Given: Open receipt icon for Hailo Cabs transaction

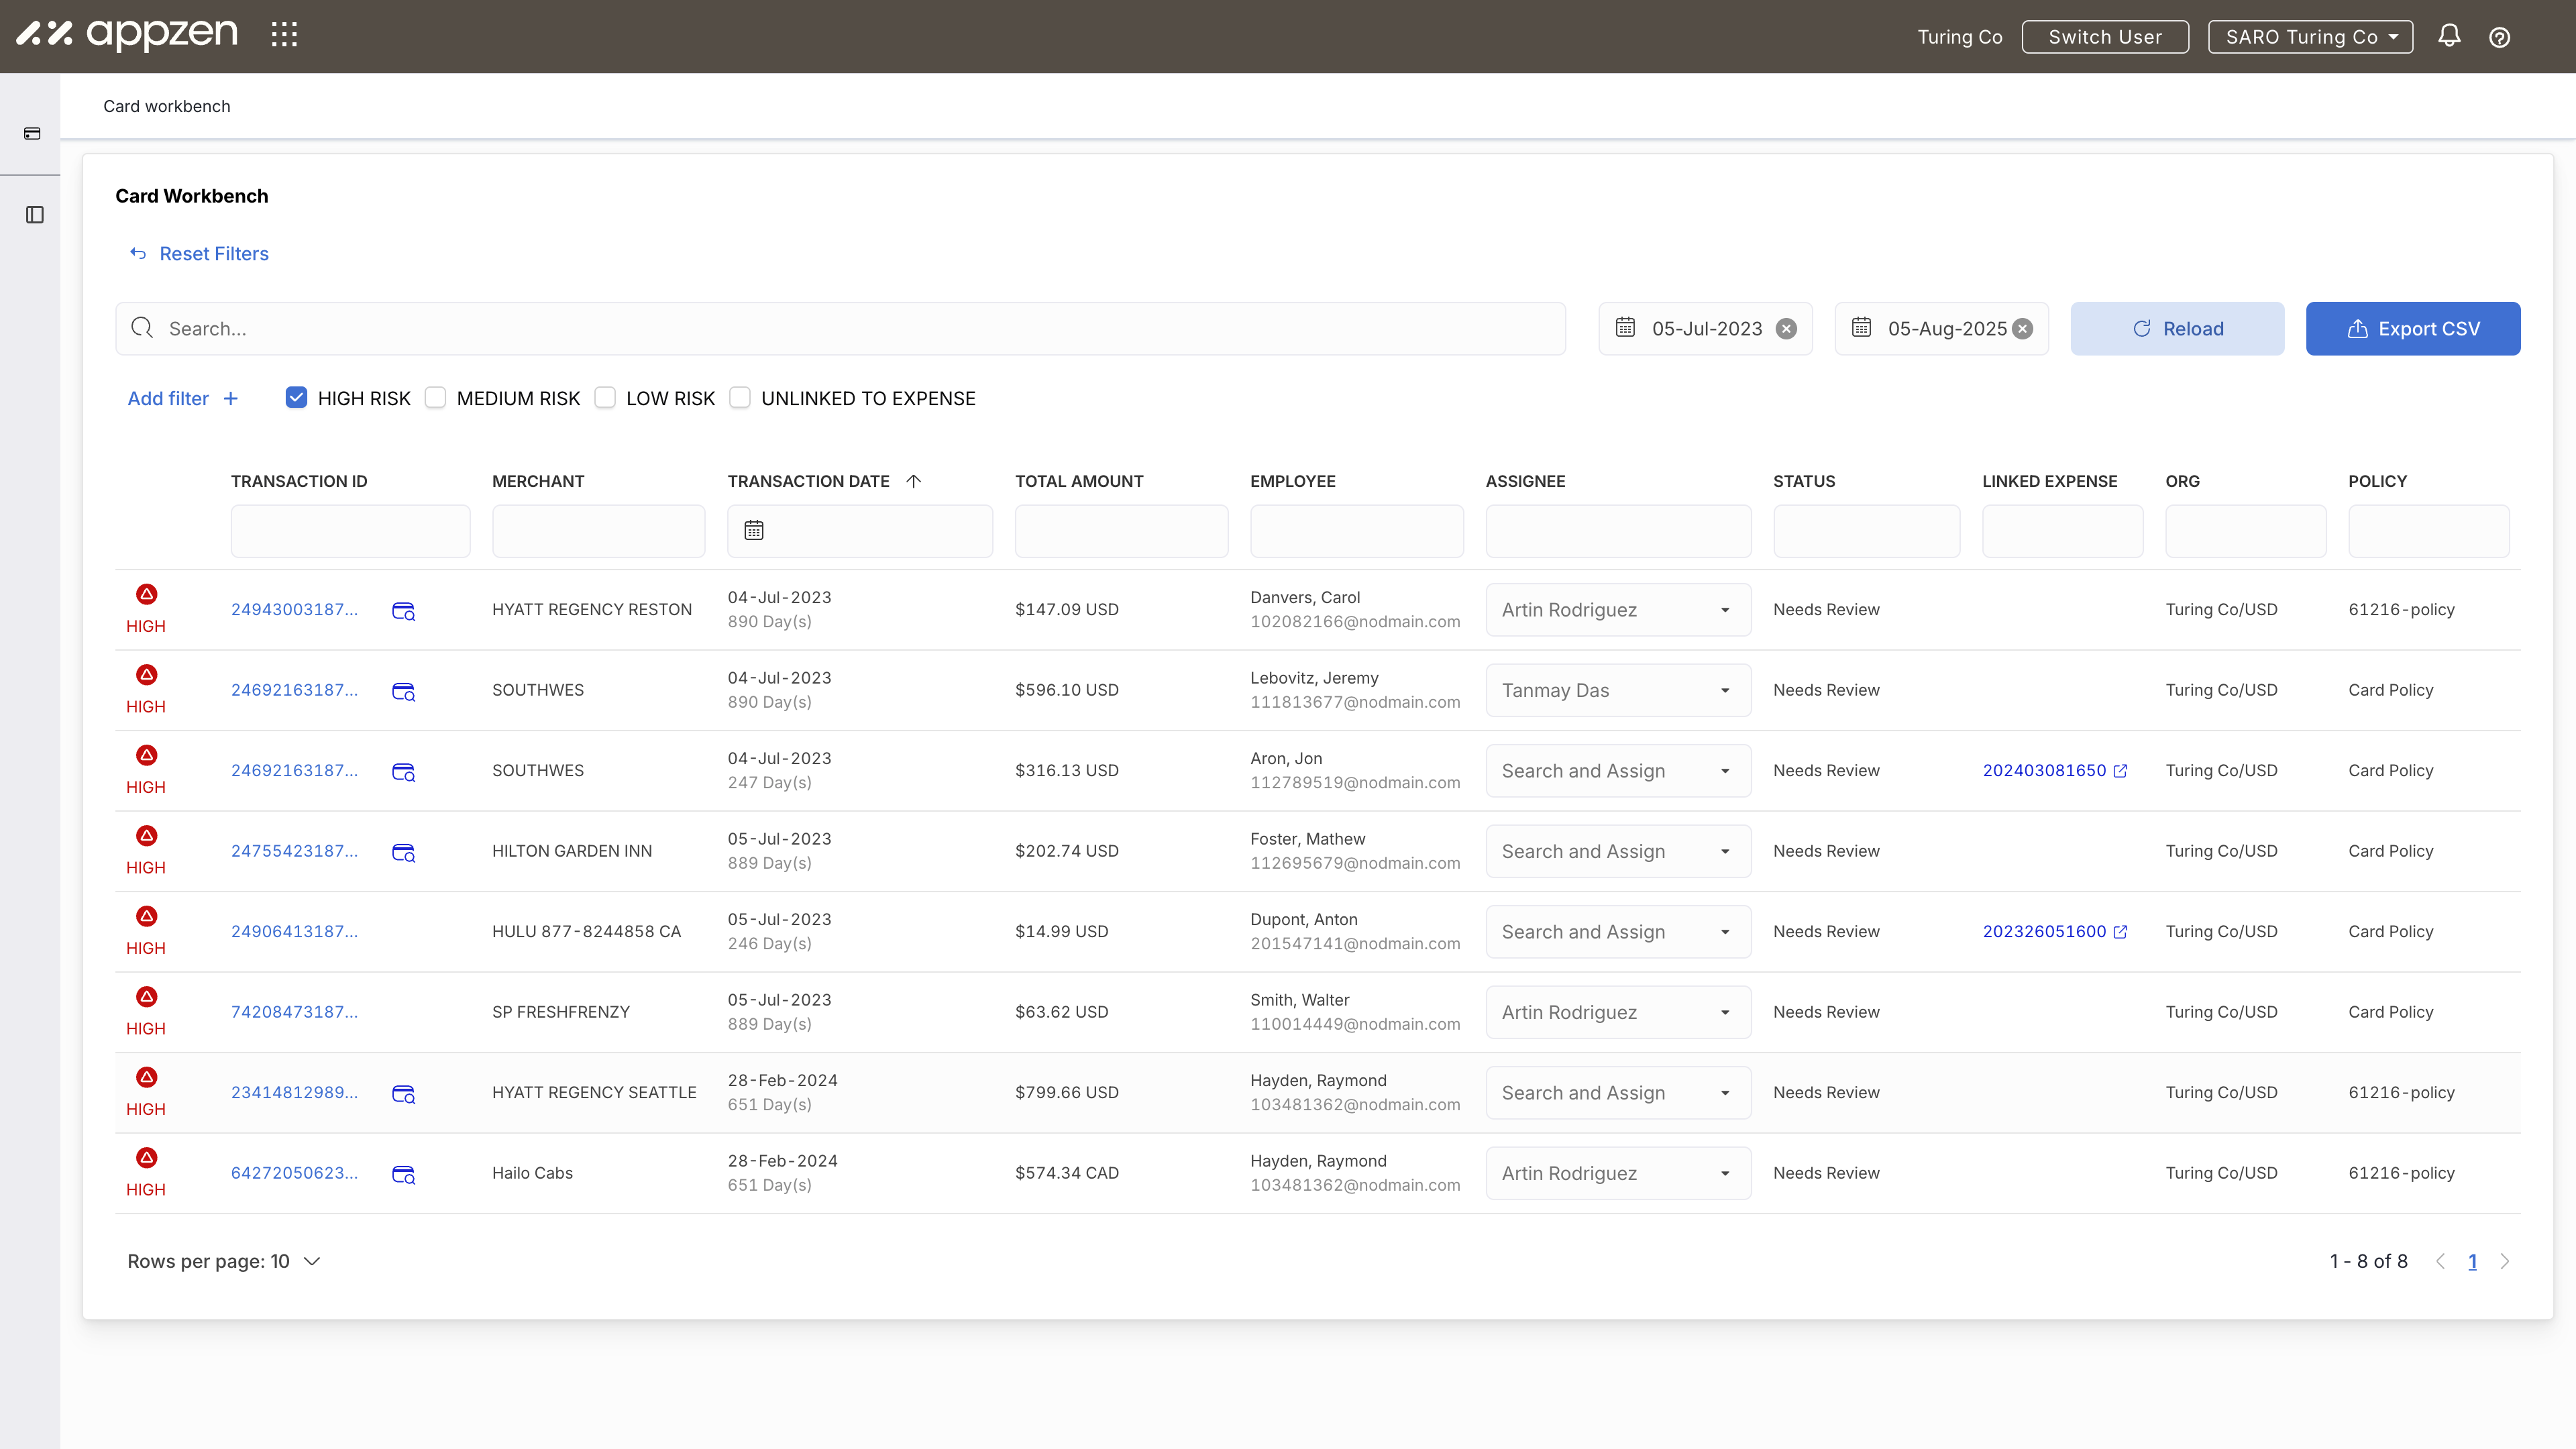Looking at the screenshot, I should [x=403, y=1174].
